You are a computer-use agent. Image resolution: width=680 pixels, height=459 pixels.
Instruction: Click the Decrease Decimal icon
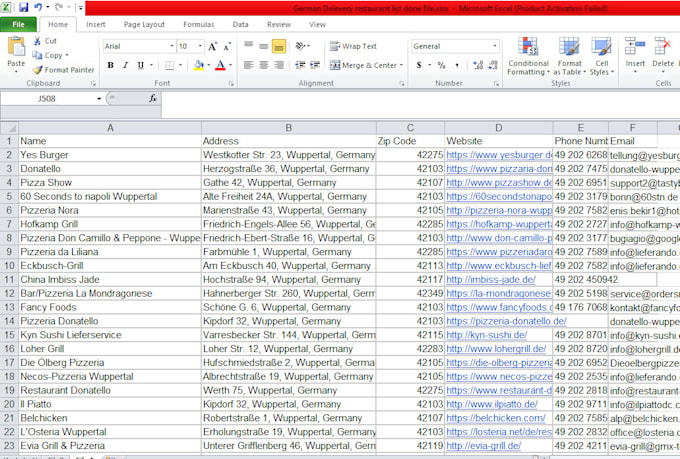pyautogui.click(x=493, y=65)
